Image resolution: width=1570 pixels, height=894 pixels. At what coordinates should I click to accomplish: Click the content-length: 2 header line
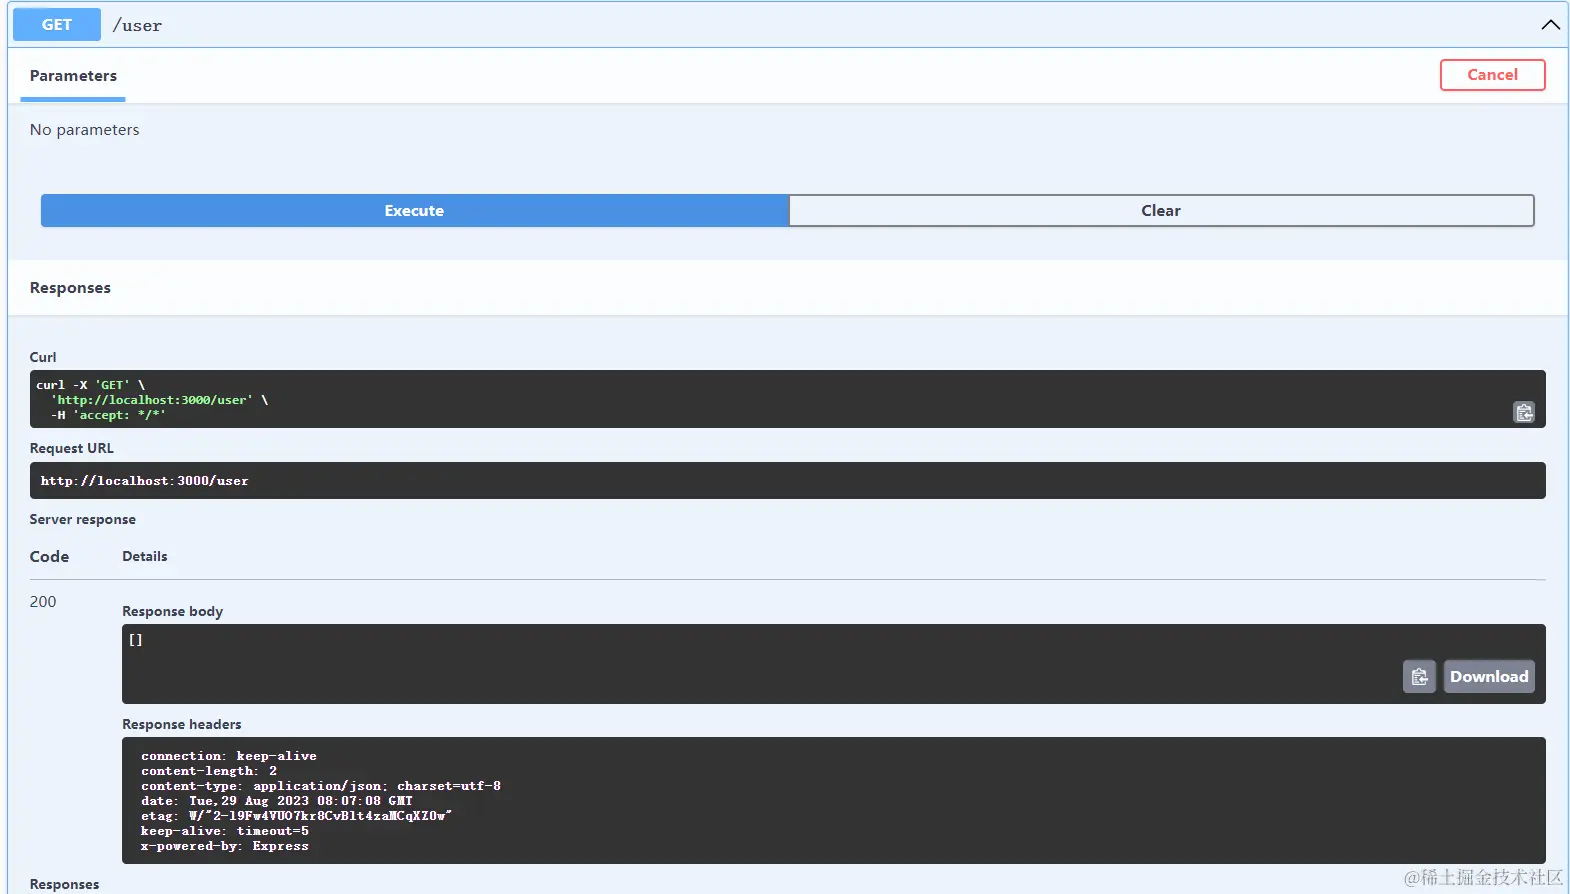[x=209, y=771]
